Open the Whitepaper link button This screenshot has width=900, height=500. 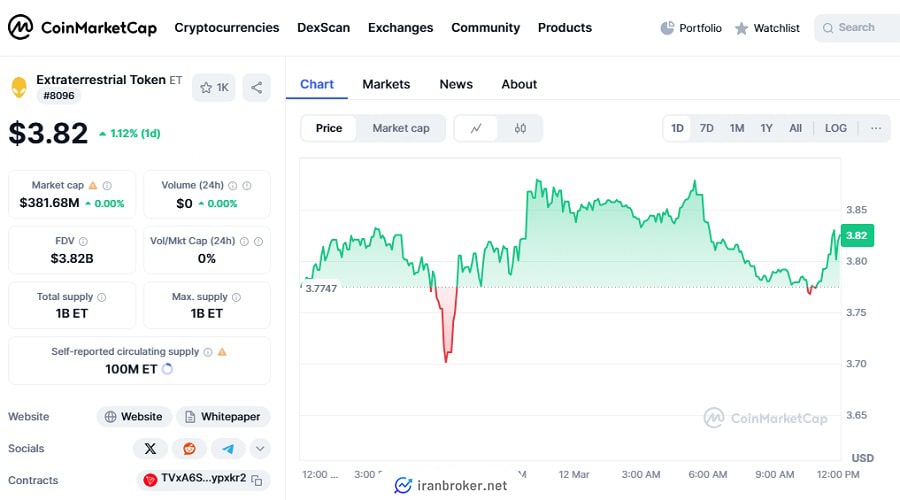click(223, 417)
